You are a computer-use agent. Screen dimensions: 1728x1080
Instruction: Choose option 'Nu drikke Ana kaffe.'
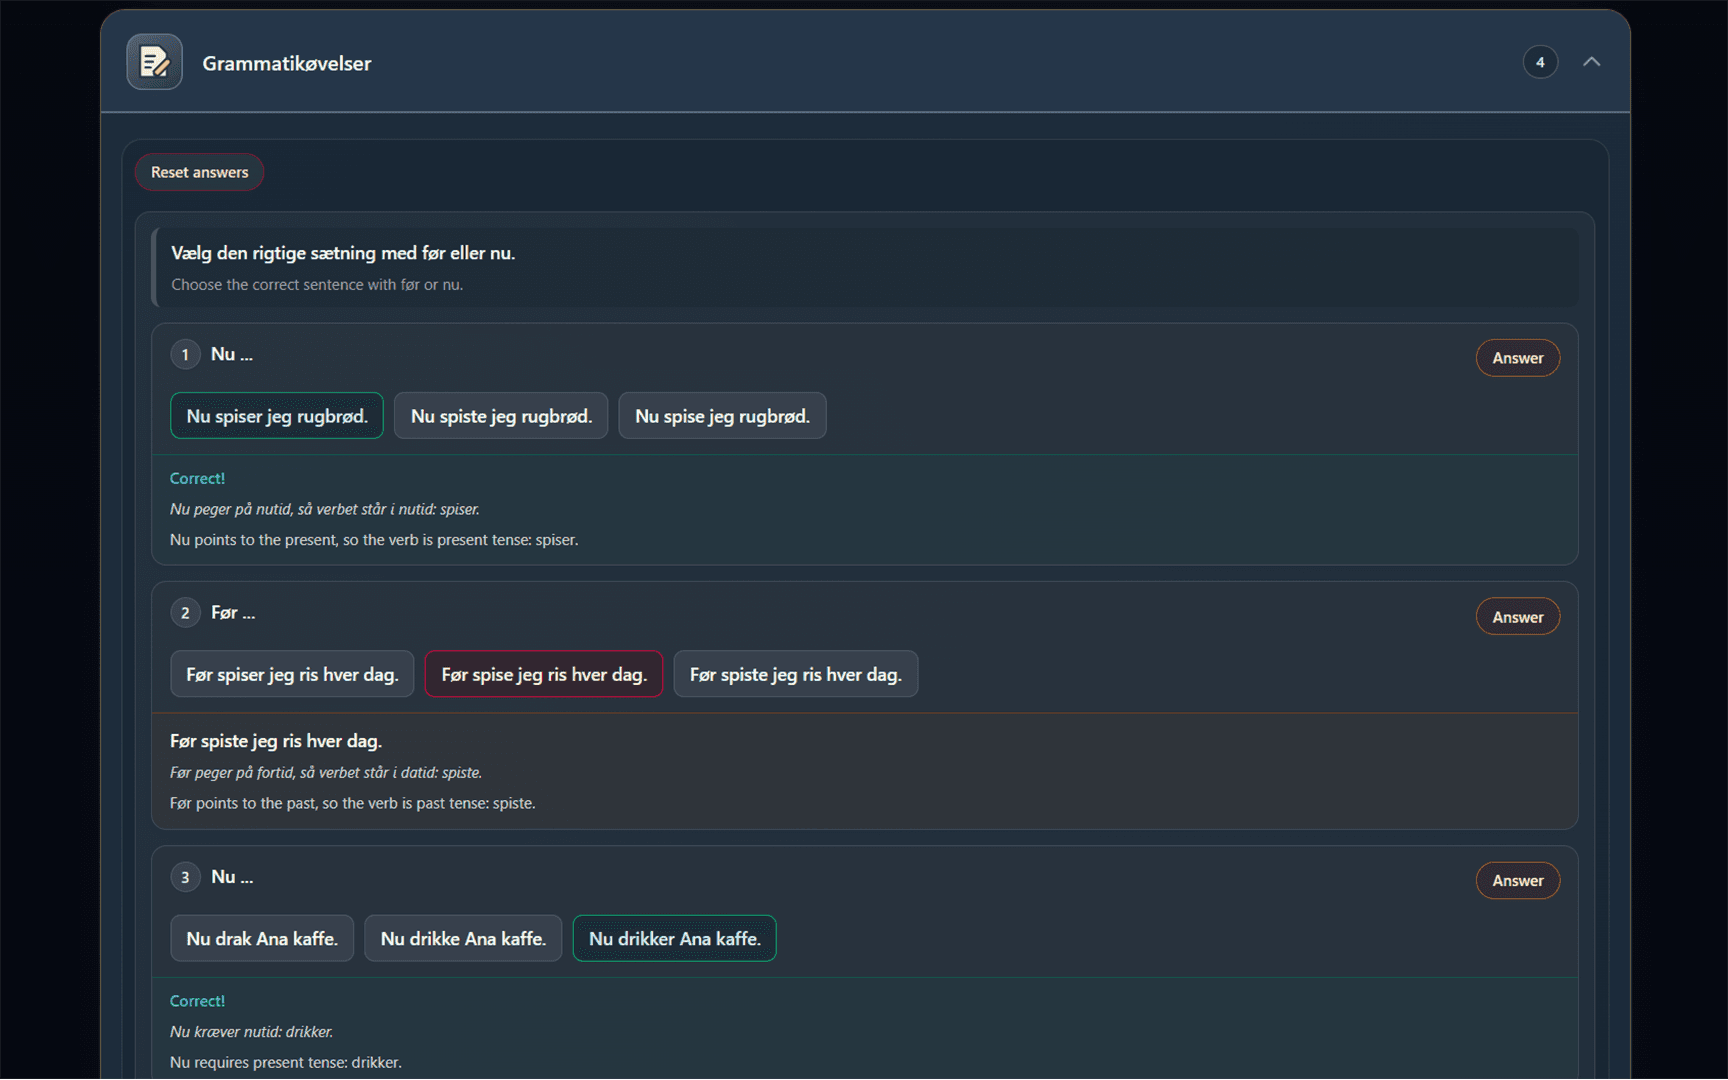coord(463,939)
